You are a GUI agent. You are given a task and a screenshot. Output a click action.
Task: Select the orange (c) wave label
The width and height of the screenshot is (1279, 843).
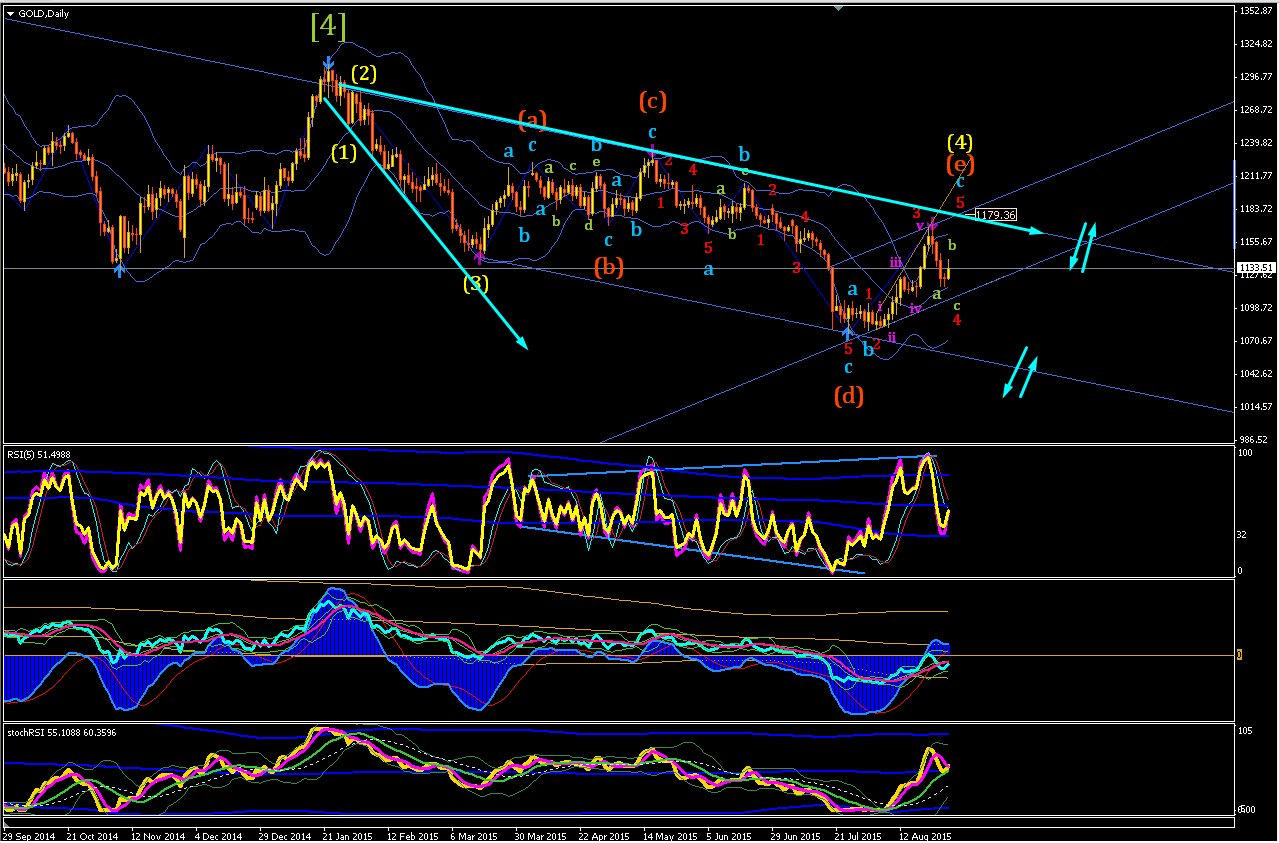coord(651,101)
